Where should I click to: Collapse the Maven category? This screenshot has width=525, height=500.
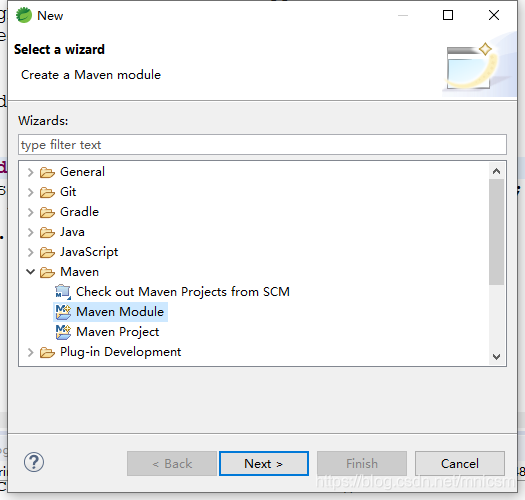[30, 272]
